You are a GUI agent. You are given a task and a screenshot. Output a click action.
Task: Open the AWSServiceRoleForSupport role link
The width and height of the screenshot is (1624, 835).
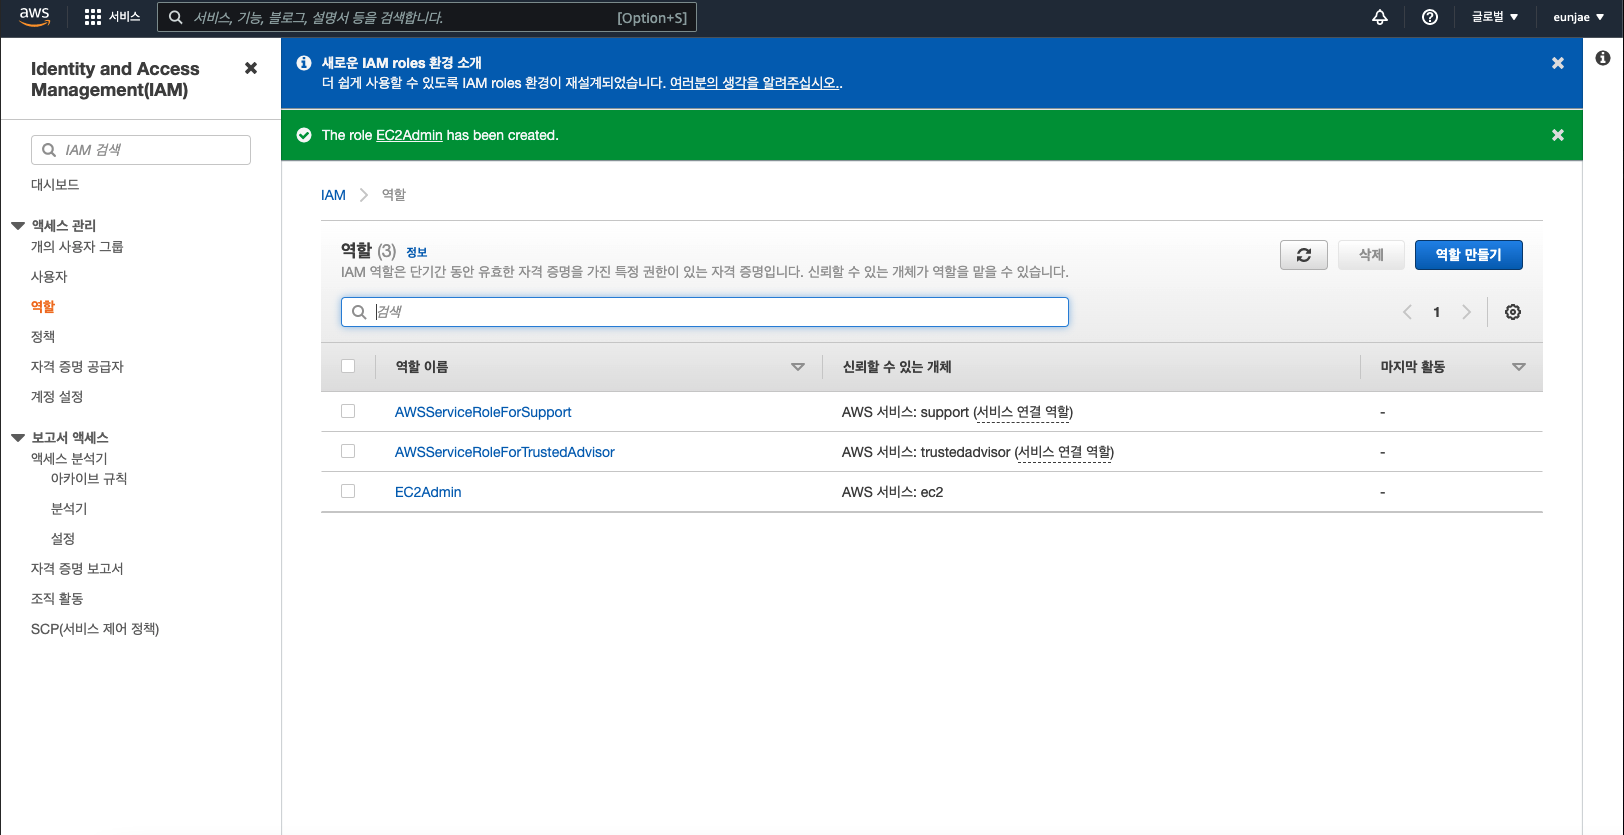tap(483, 412)
